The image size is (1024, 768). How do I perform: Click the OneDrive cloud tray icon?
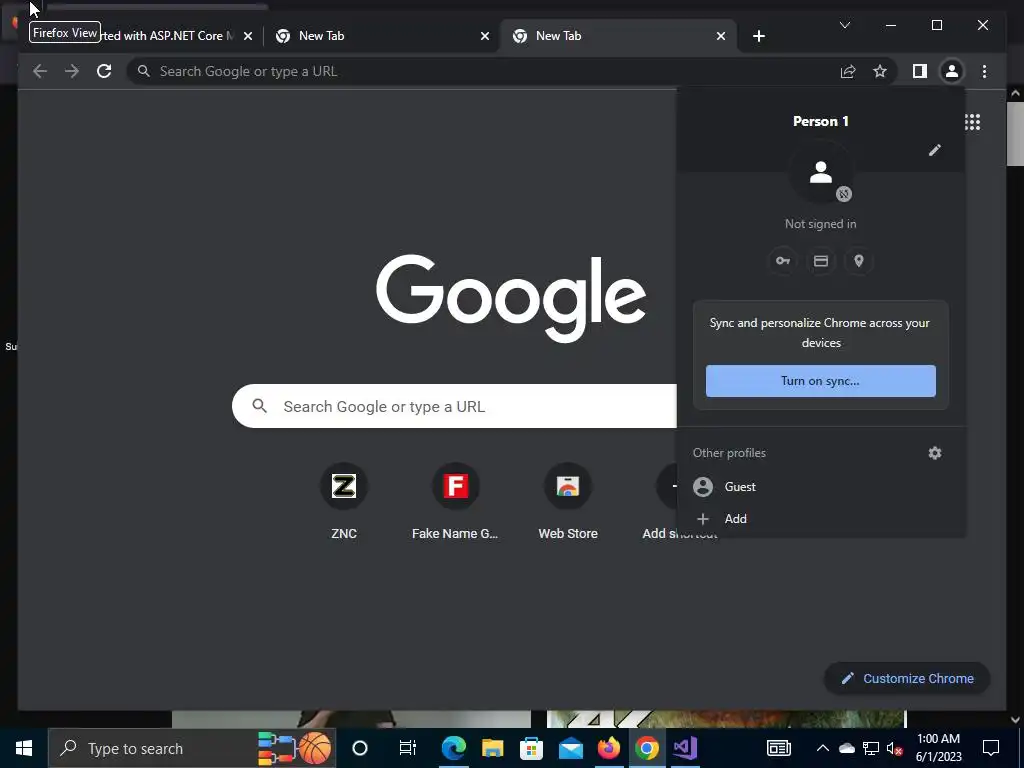(x=846, y=748)
